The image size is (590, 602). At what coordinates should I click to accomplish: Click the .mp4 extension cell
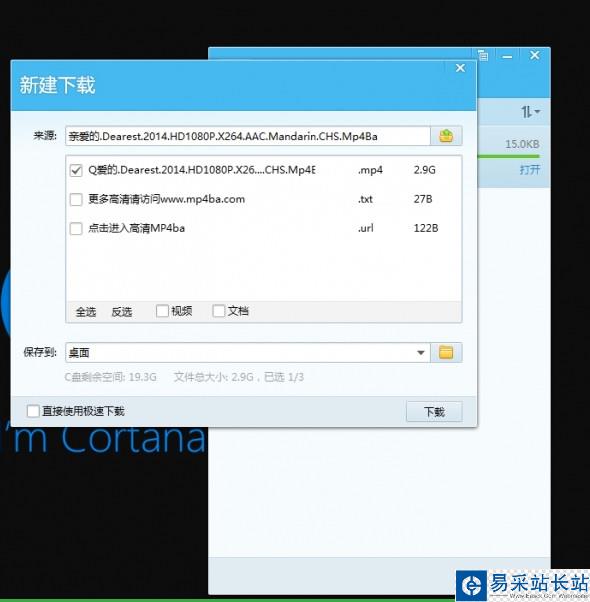point(370,170)
